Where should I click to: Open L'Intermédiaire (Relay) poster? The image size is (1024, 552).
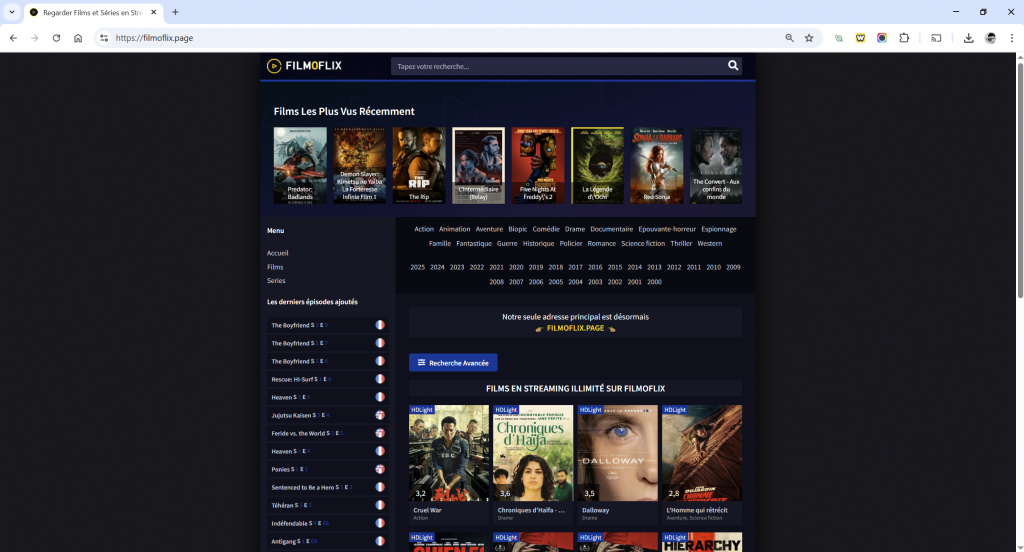[x=478, y=165]
